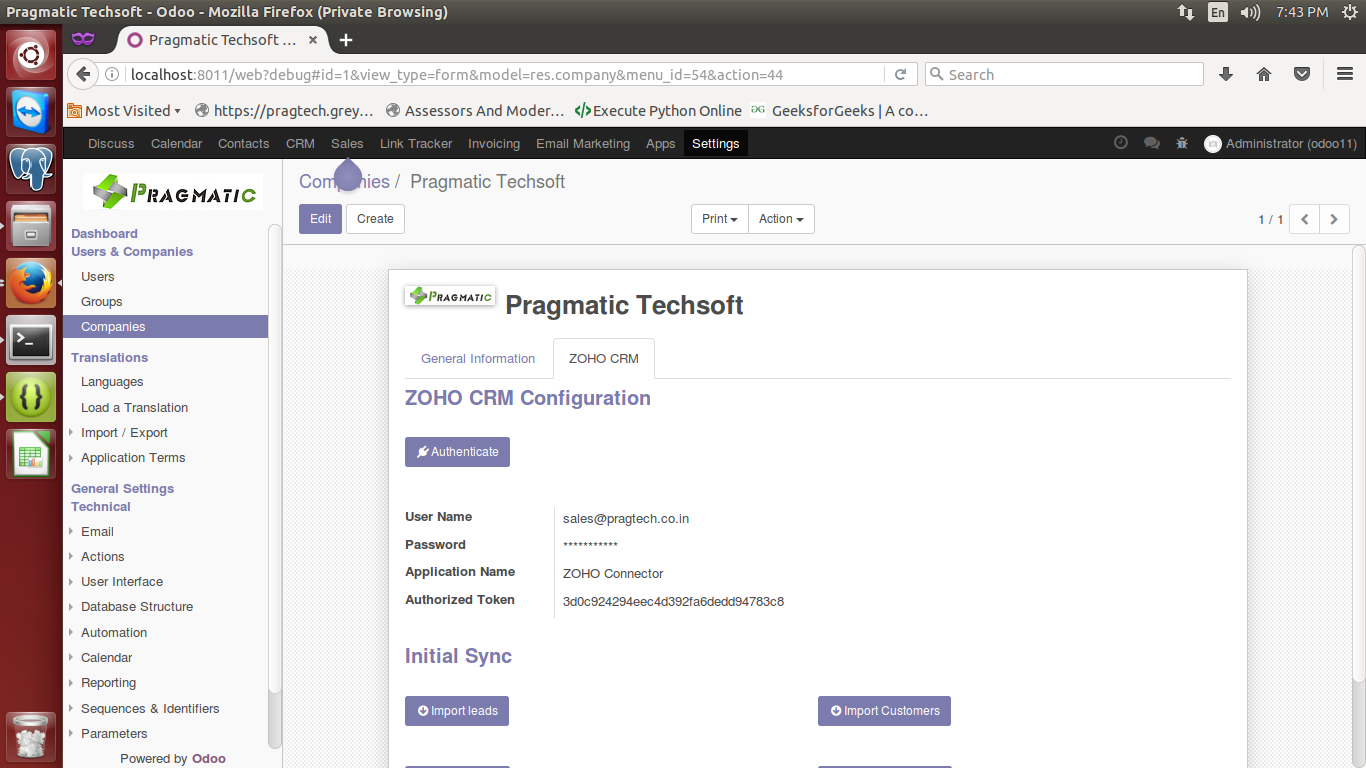
Task: Expand Application Terms section
Action: tap(133, 457)
